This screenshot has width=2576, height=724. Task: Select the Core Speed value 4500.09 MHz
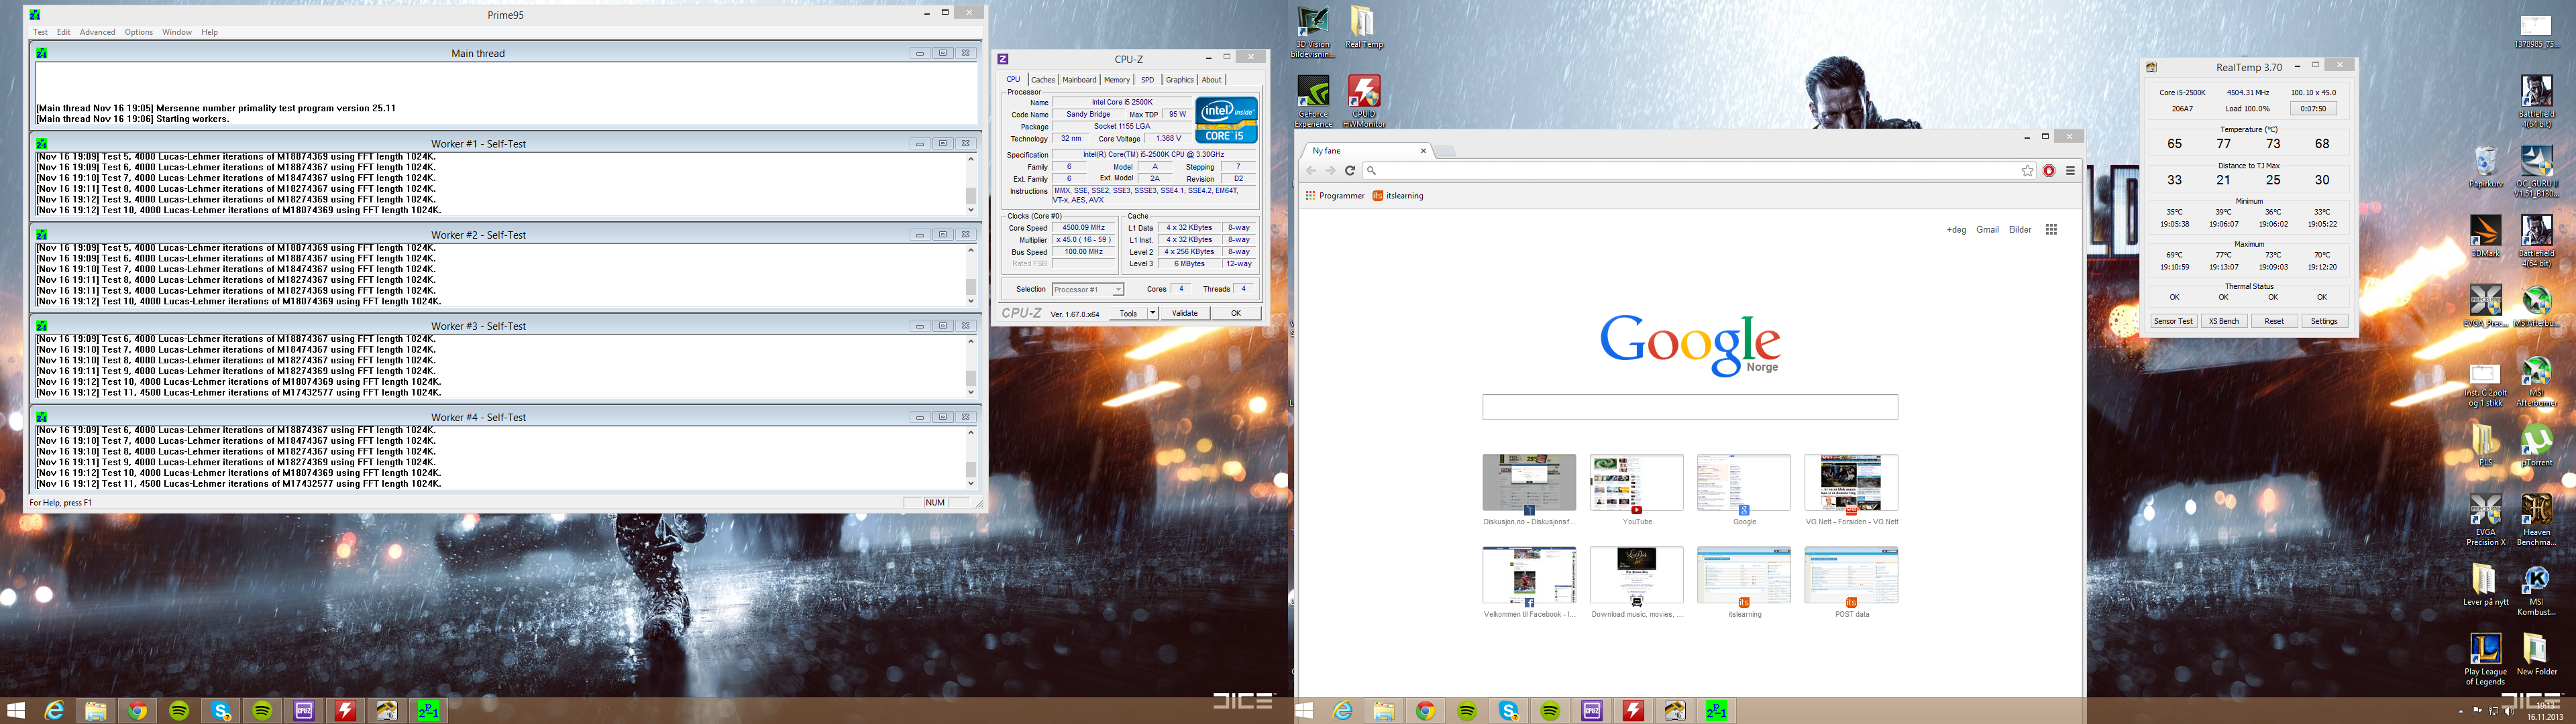[x=1083, y=228]
